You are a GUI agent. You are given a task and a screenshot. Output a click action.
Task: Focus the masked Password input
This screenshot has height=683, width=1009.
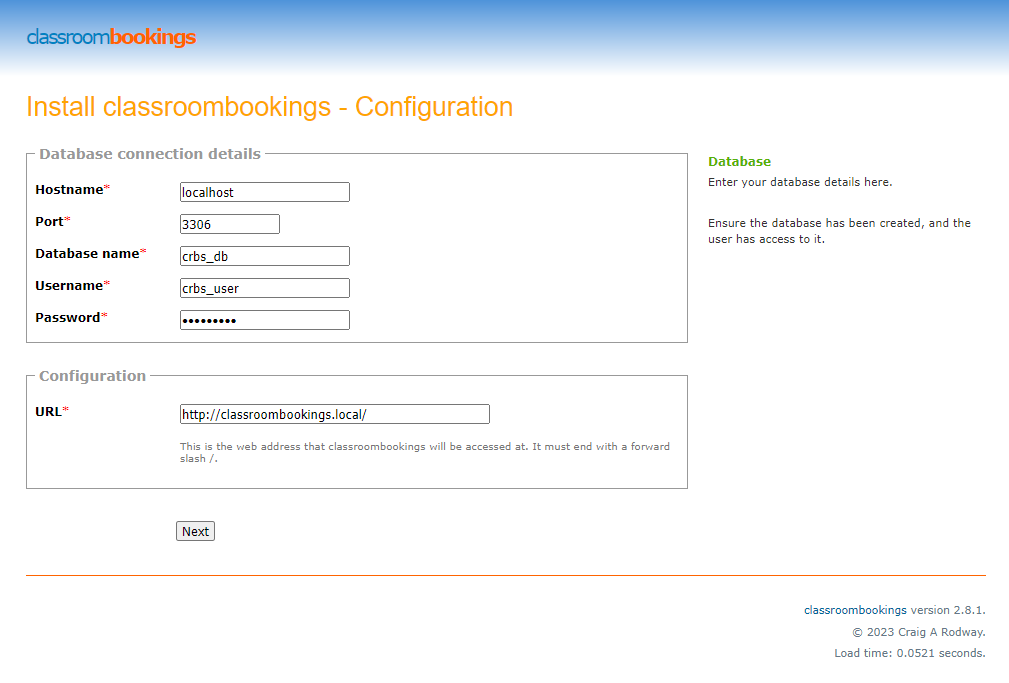264,320
